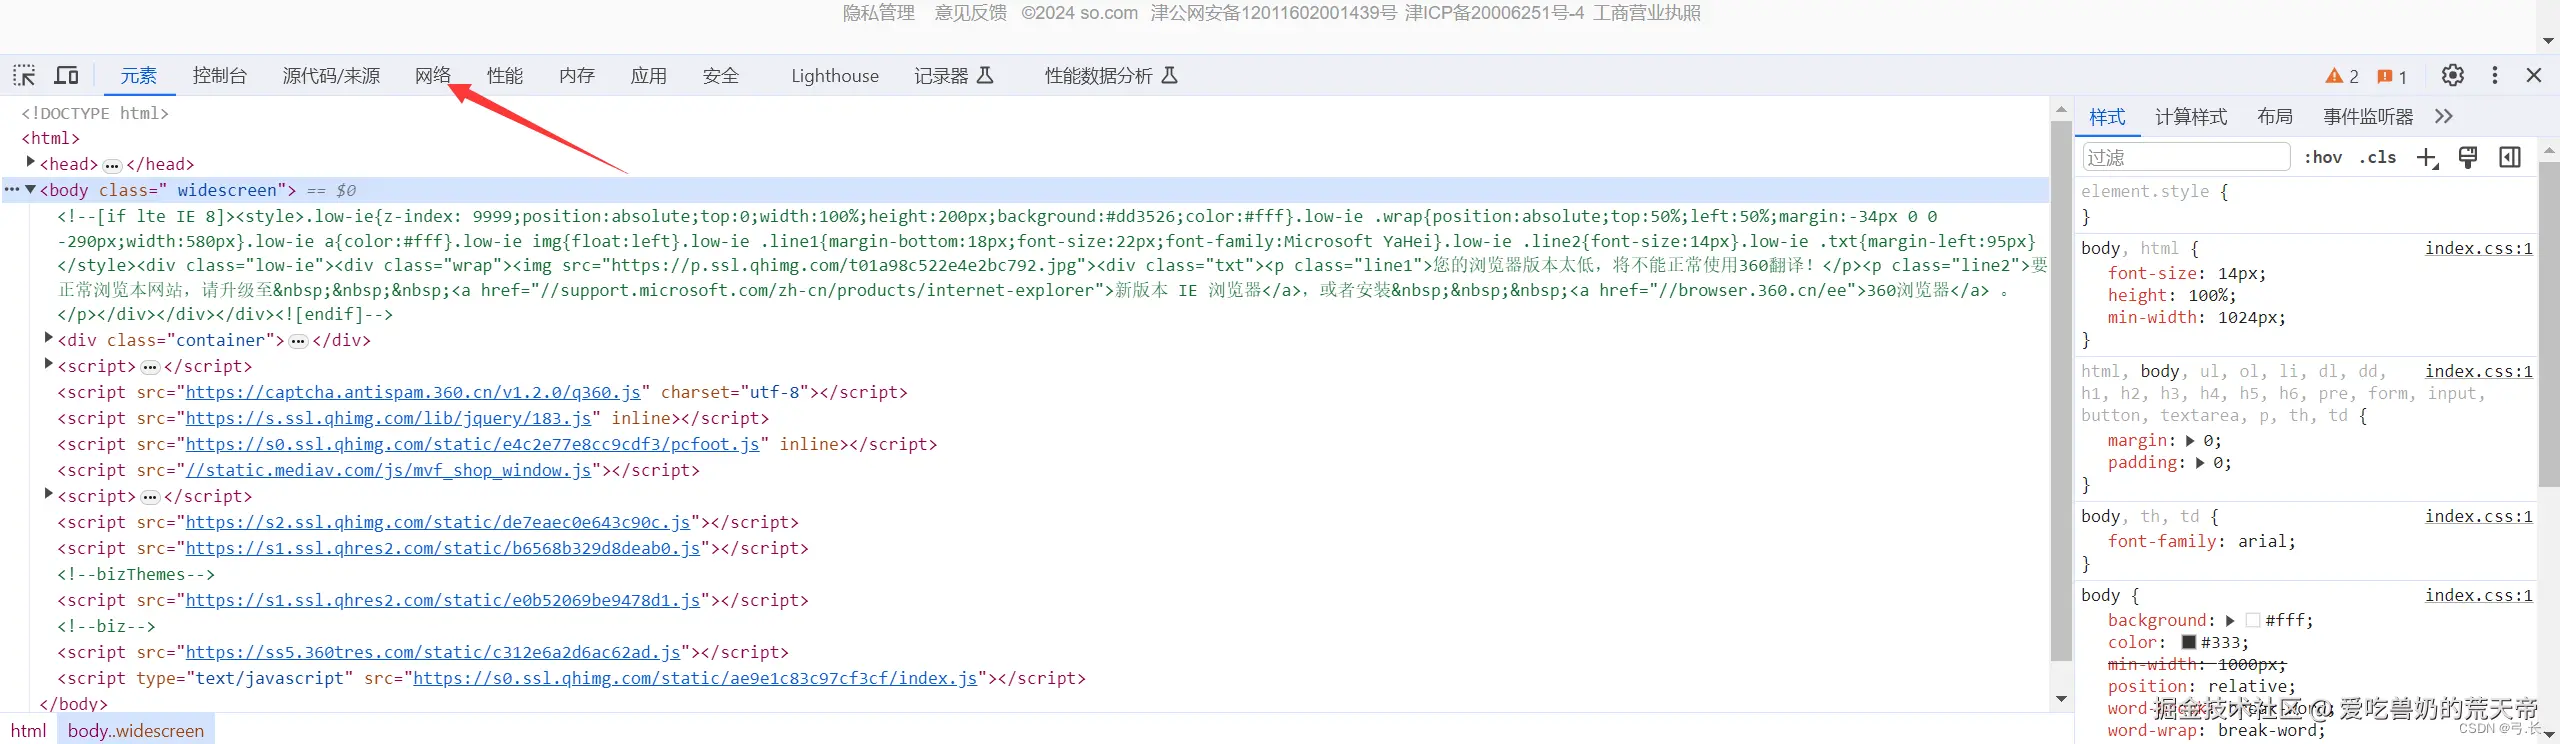Click the 意见反馈 footer link
The width and height of the screenshot is (2560, 744).
click(970, 13)
